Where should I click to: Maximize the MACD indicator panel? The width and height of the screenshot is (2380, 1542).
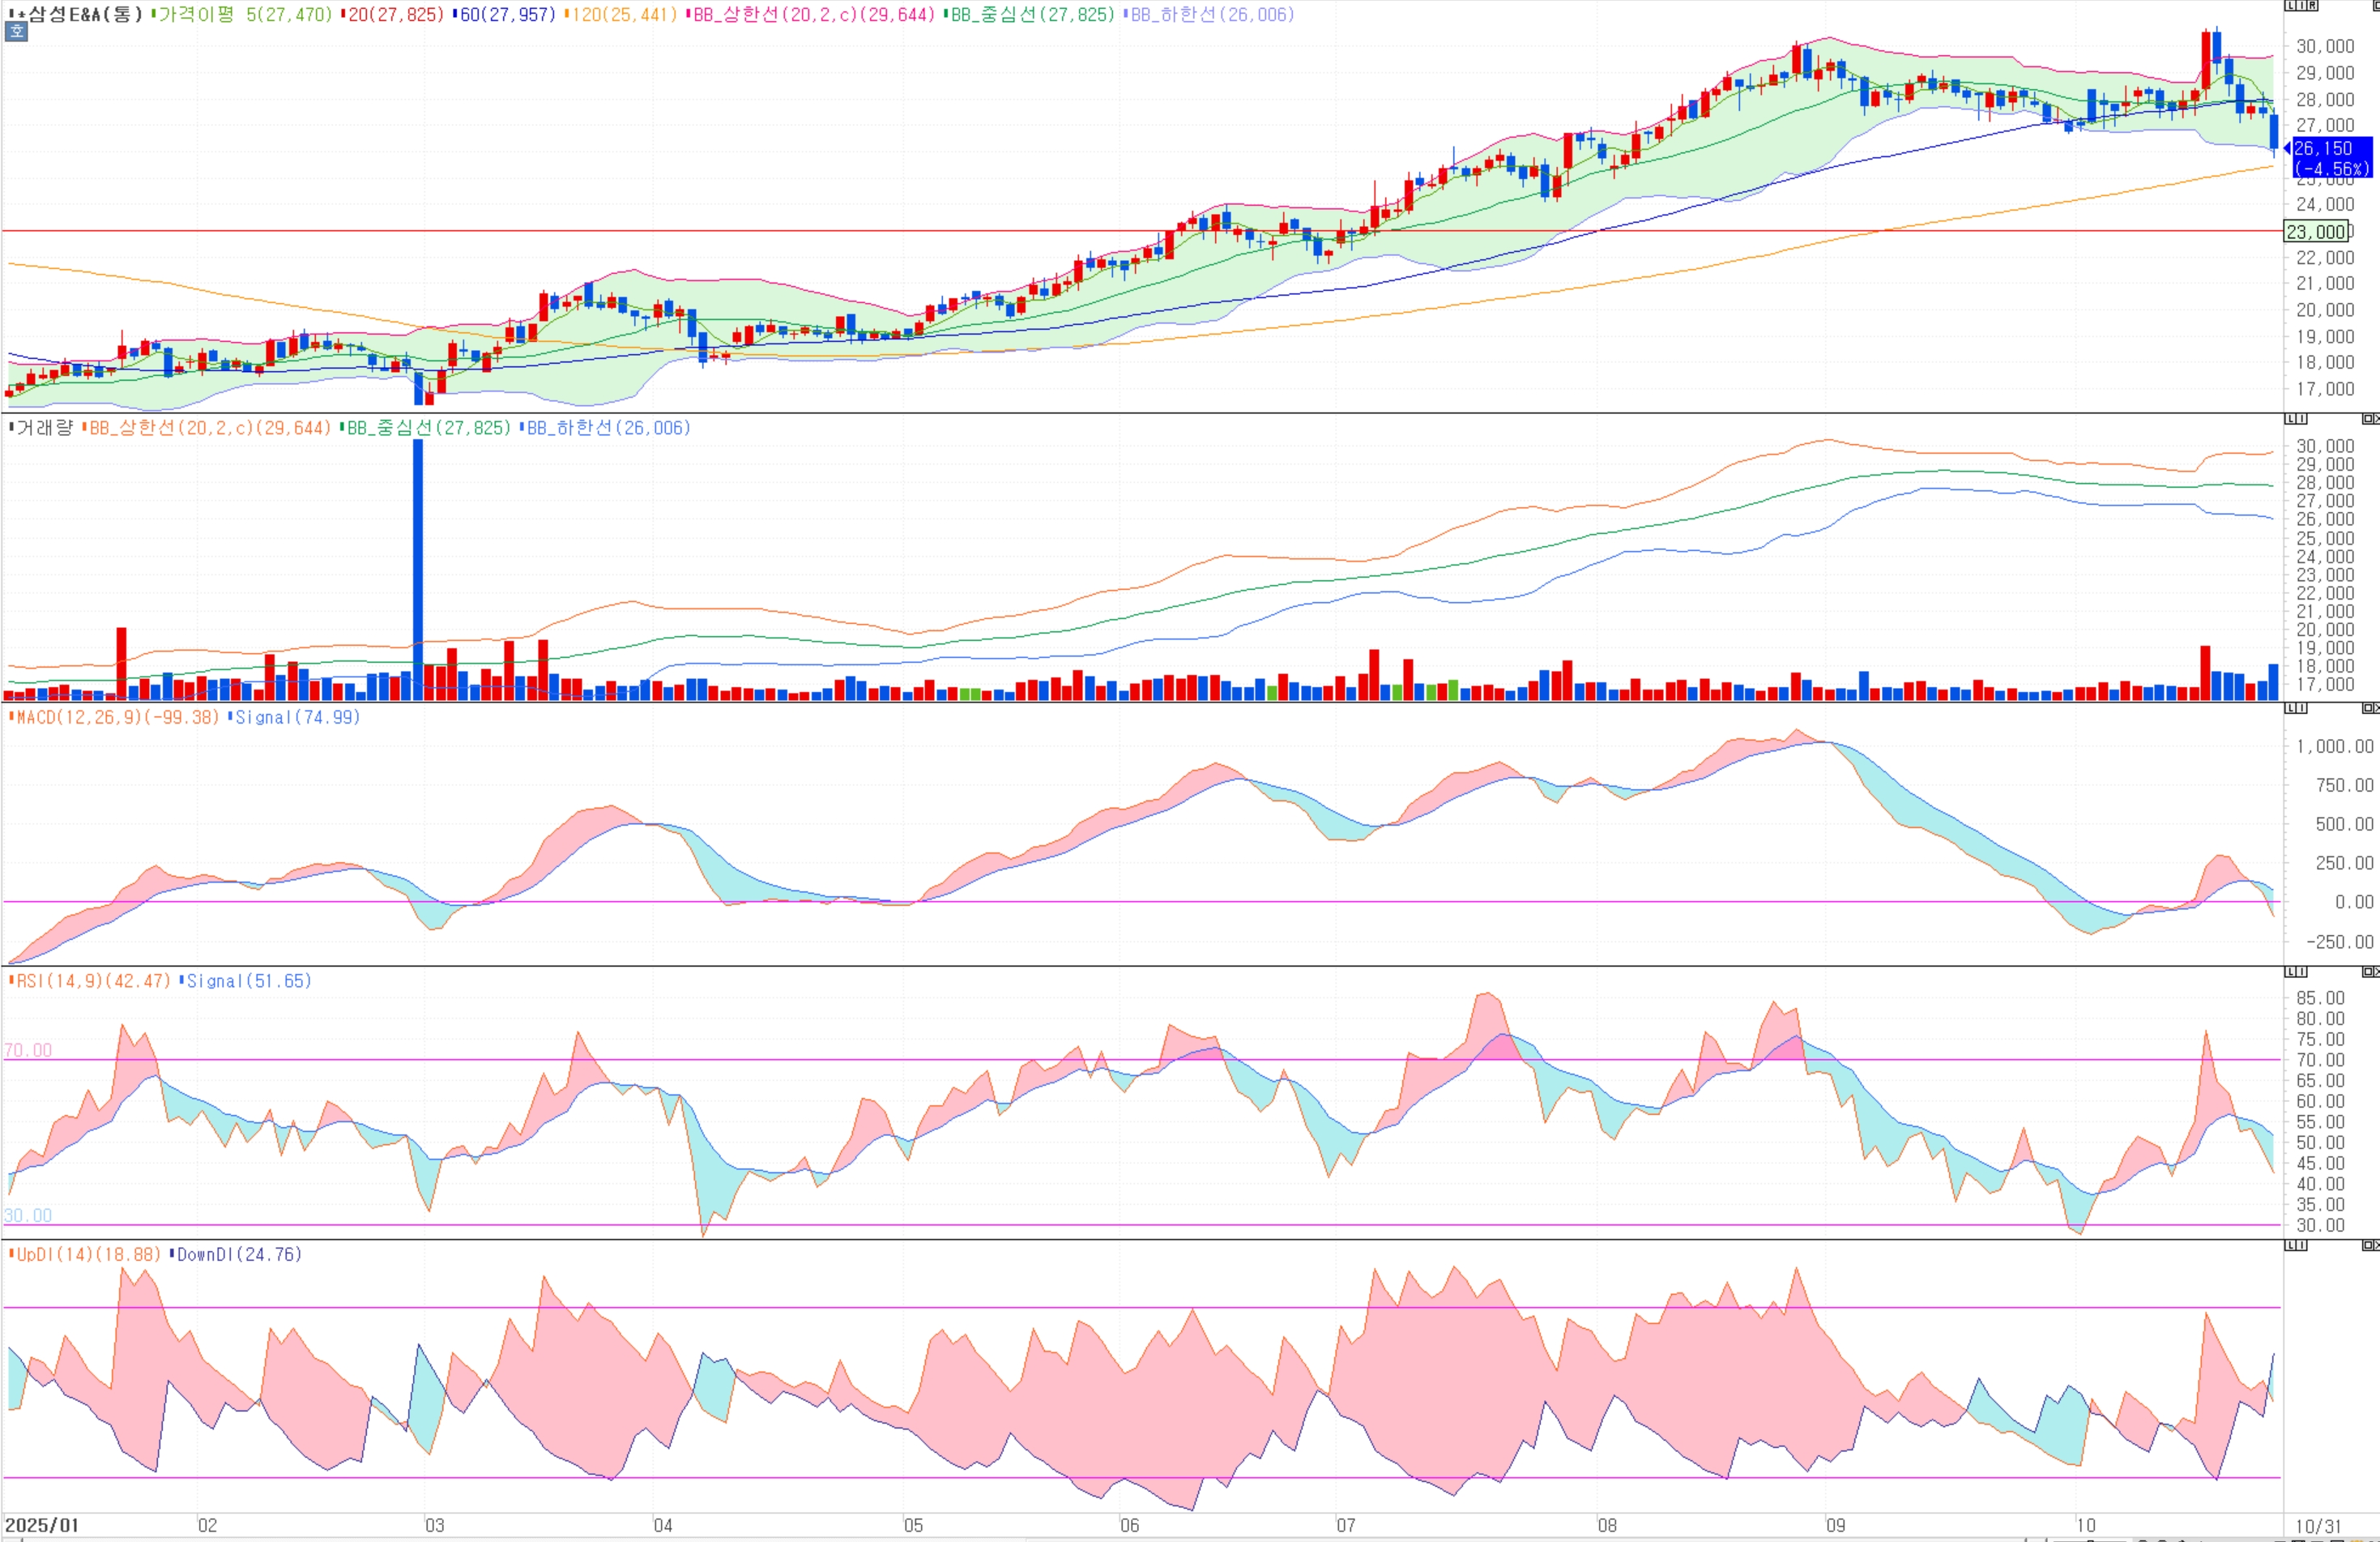click(x=2368, y=708)
